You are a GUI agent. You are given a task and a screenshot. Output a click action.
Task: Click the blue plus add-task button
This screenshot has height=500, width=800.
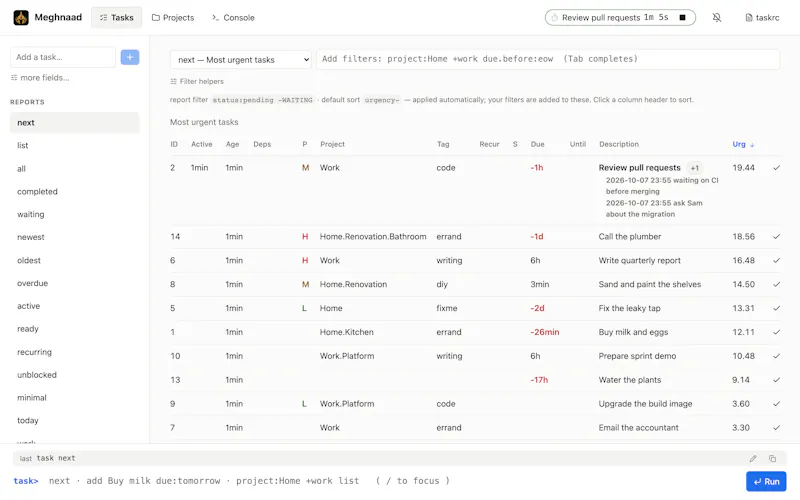click(130, 57)
